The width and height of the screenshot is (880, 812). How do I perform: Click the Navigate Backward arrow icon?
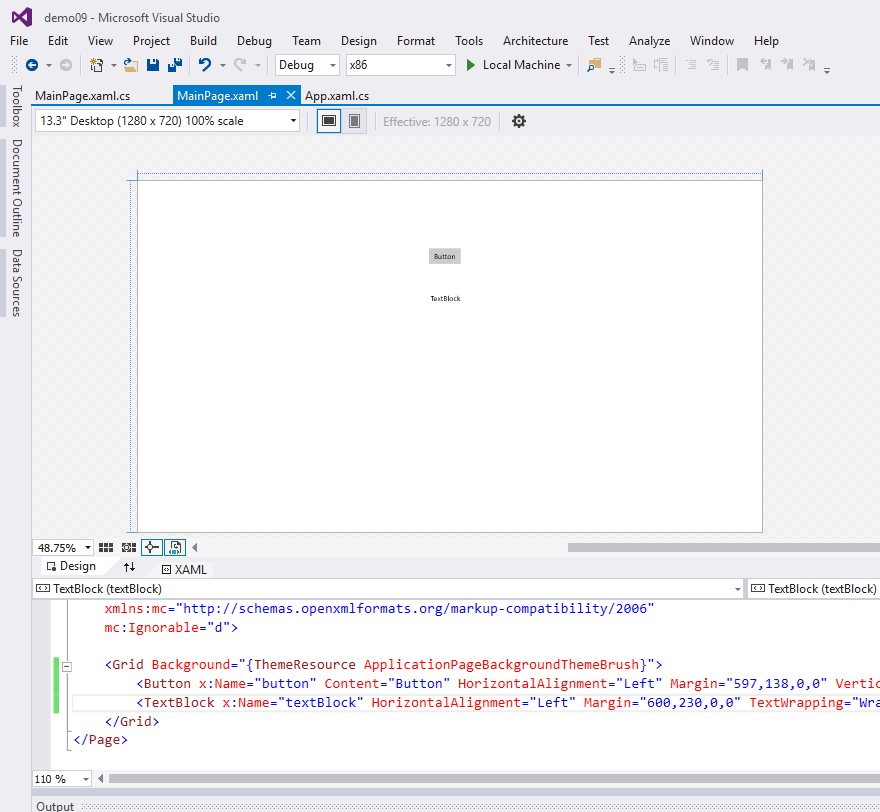[31, 65]
